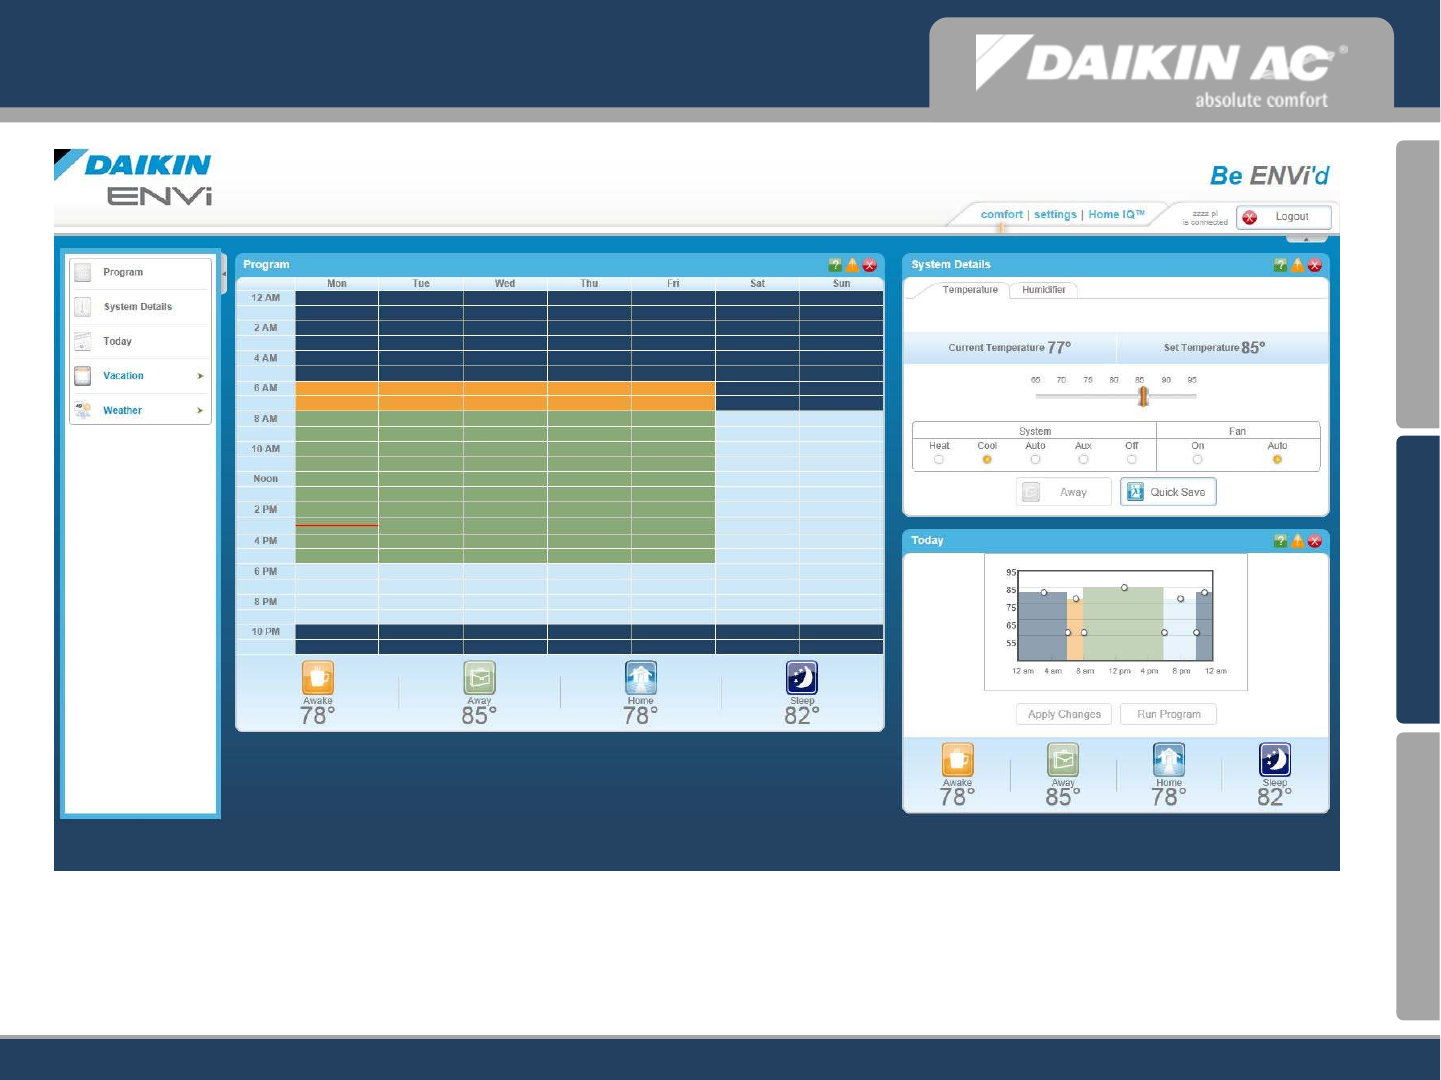Open System Details label in sidebar
This screenshot has width=1441, height=1080.
pos(138,307)
